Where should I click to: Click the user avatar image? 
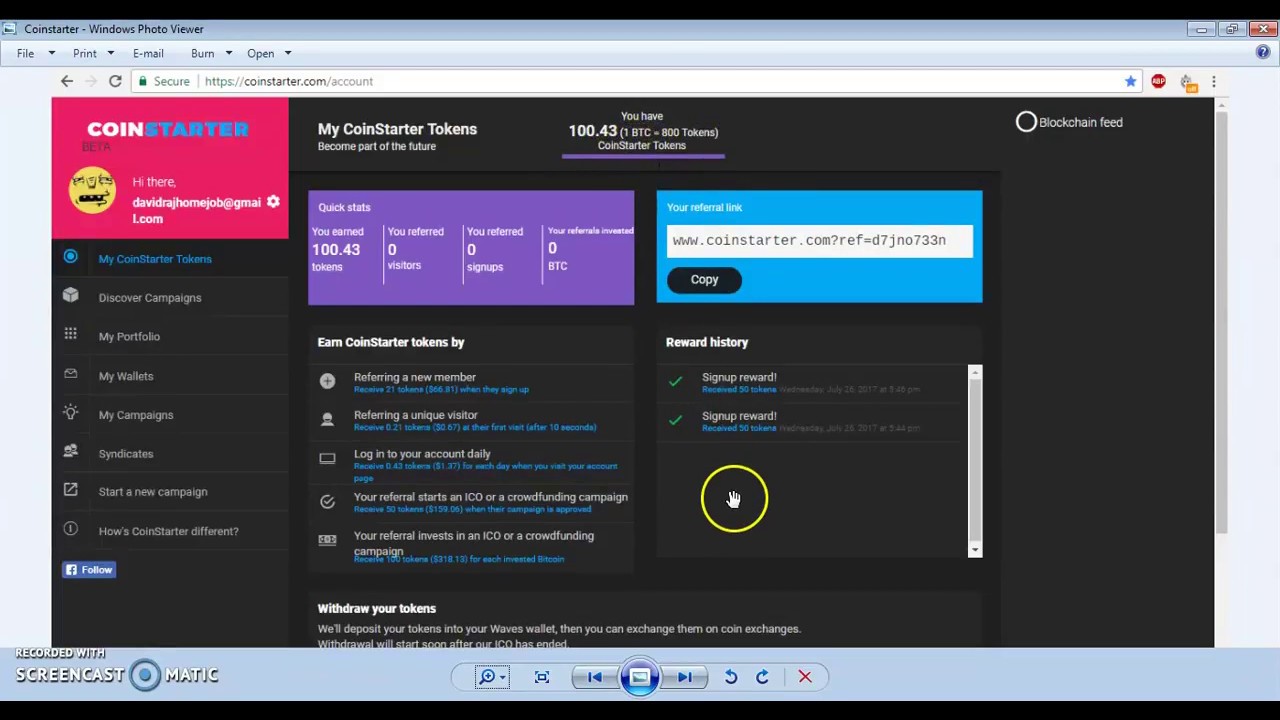pos(92,189)
